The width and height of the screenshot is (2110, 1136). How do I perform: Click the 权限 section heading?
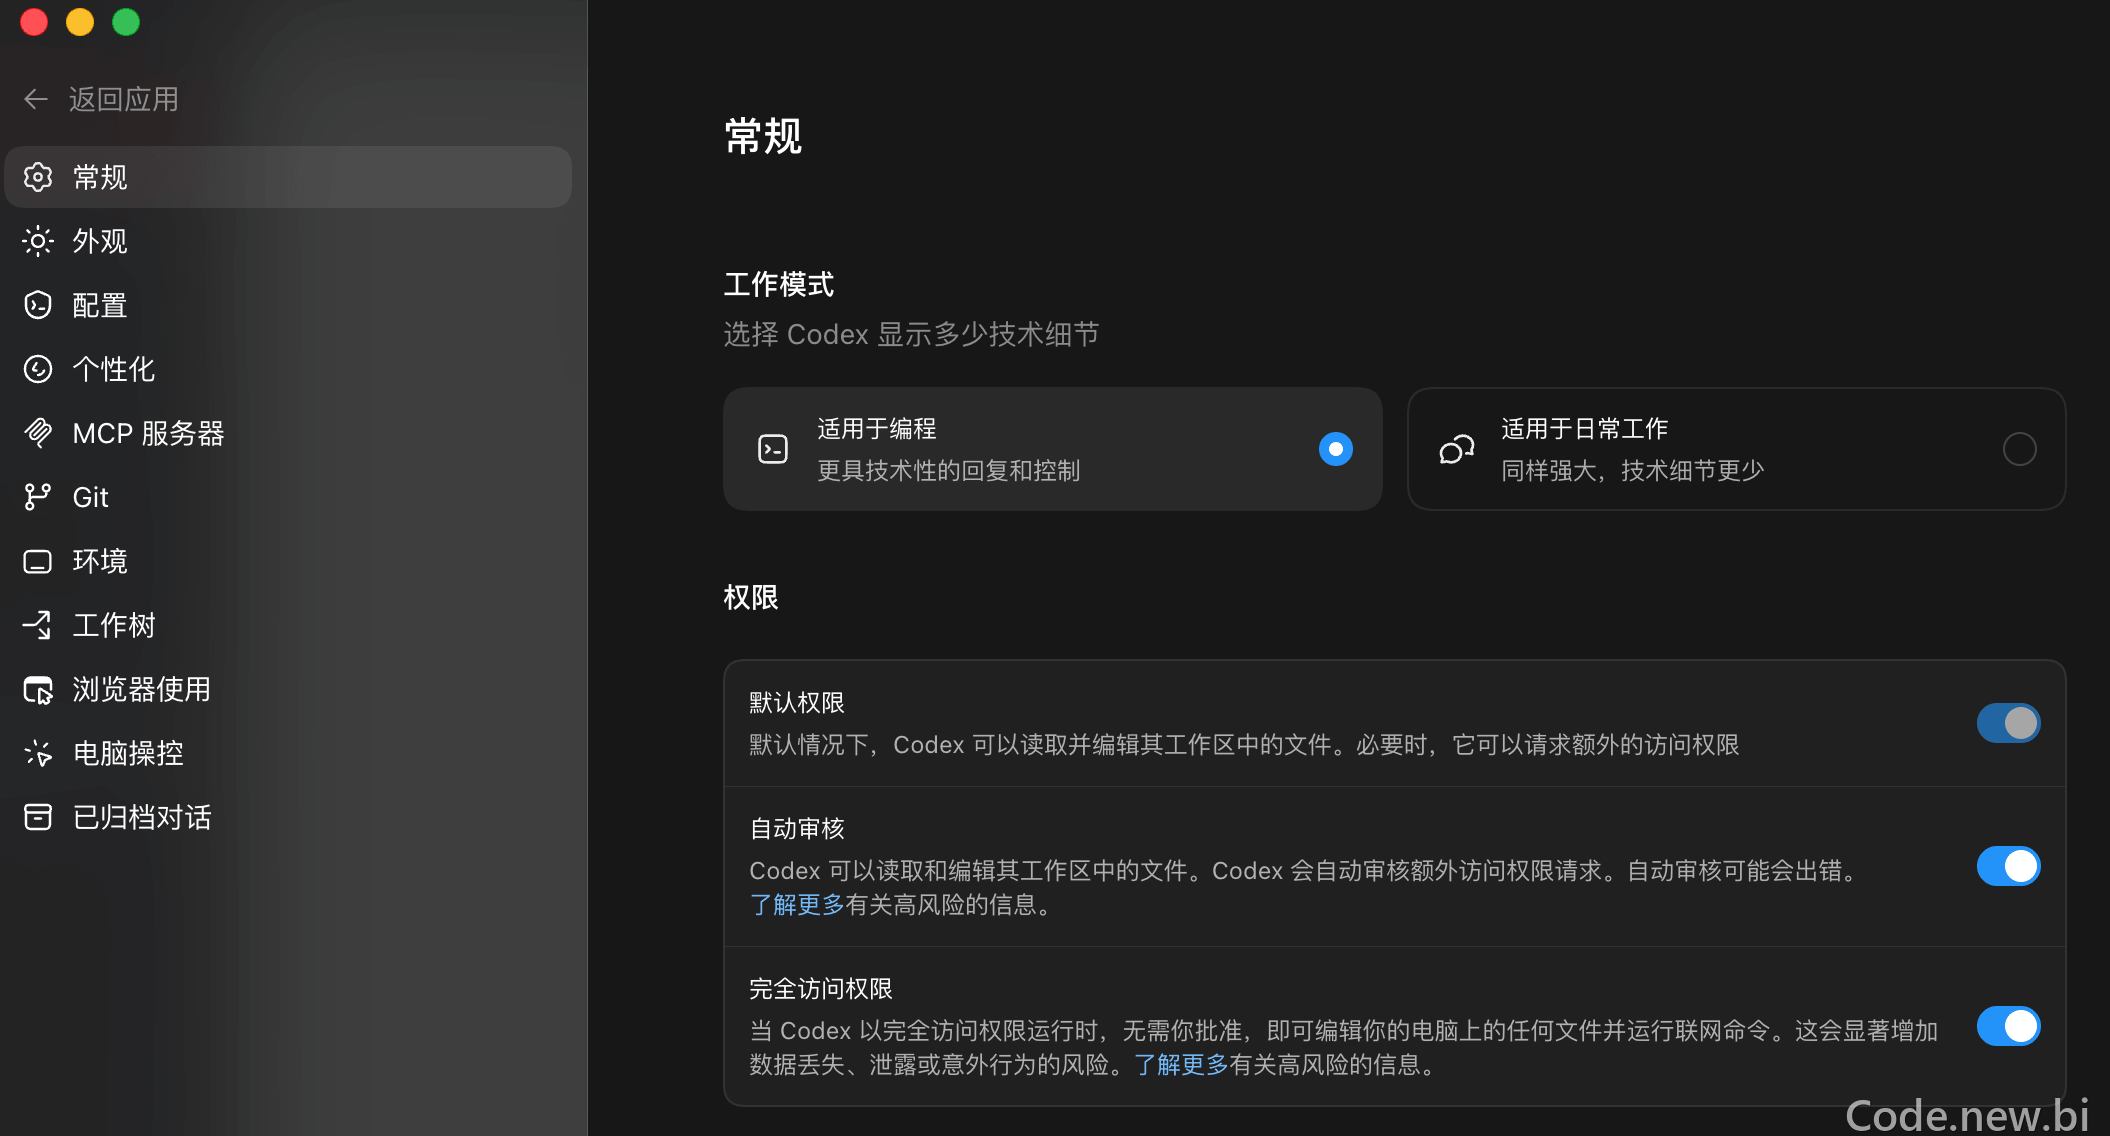point(751,597)
